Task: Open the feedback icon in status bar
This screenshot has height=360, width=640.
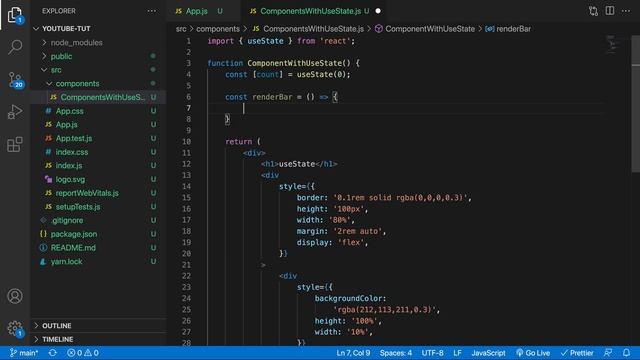Action: 608,353
